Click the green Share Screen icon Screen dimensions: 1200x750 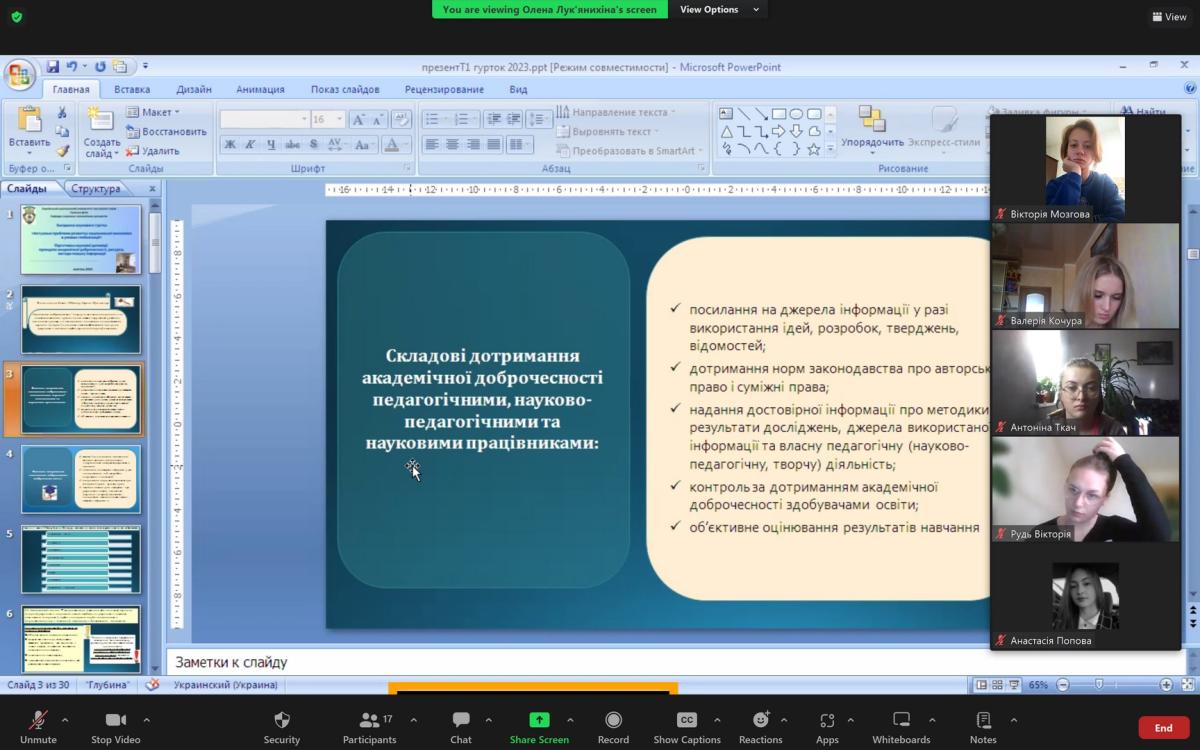point(539,720)
